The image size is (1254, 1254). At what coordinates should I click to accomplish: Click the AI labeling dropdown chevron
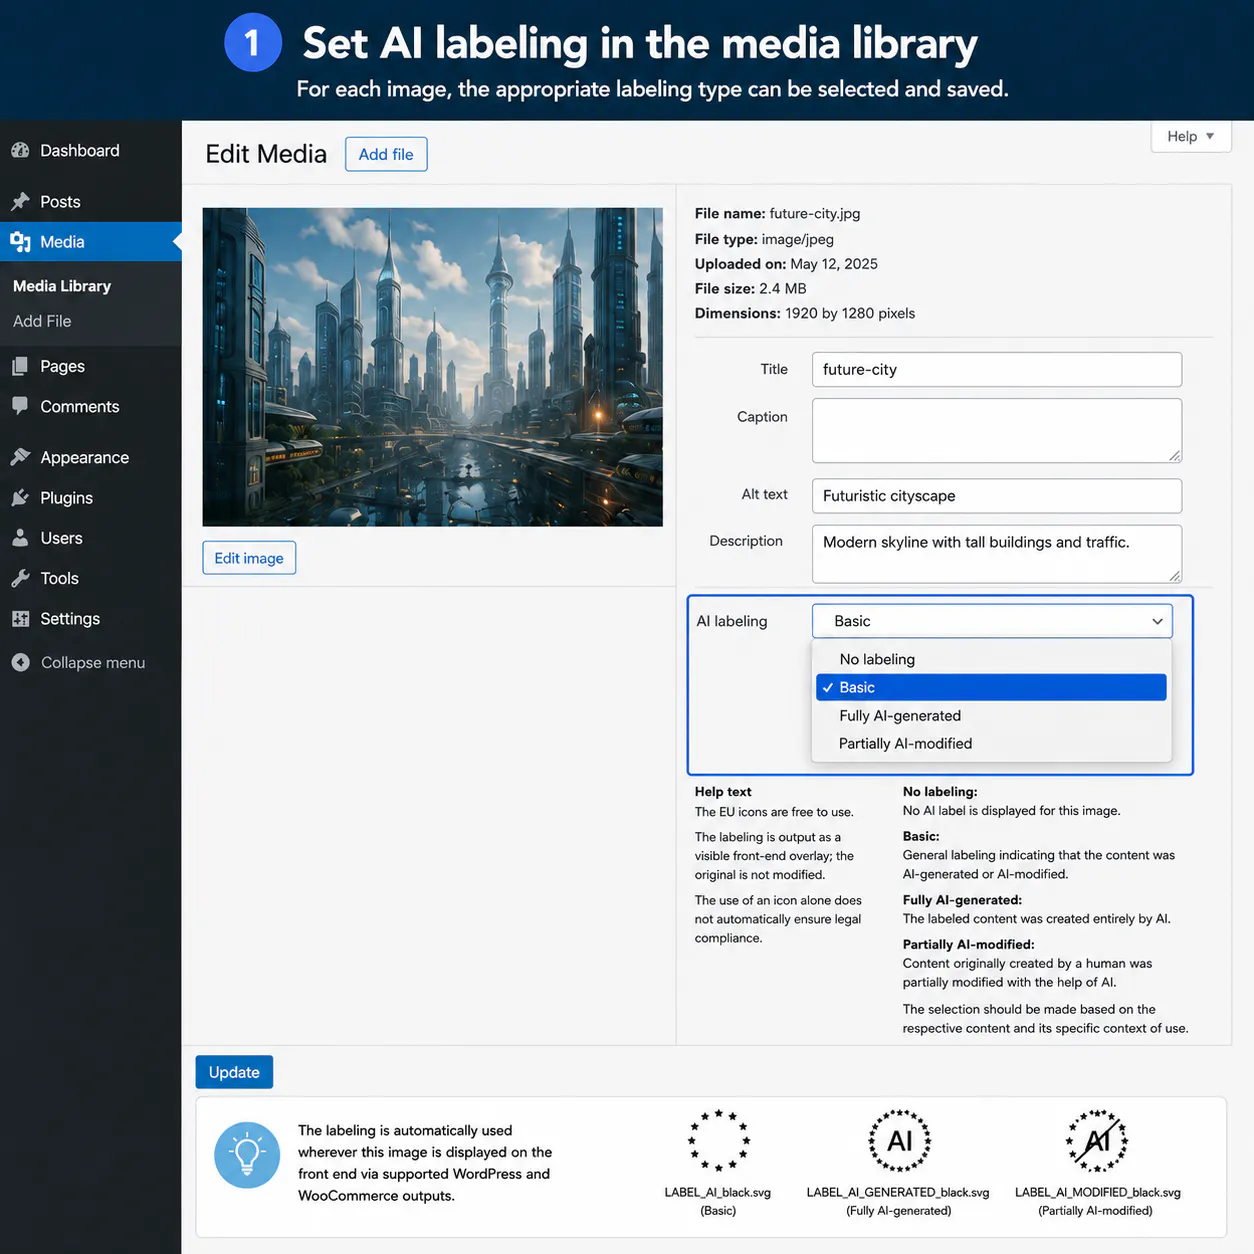coord(1157,621)
